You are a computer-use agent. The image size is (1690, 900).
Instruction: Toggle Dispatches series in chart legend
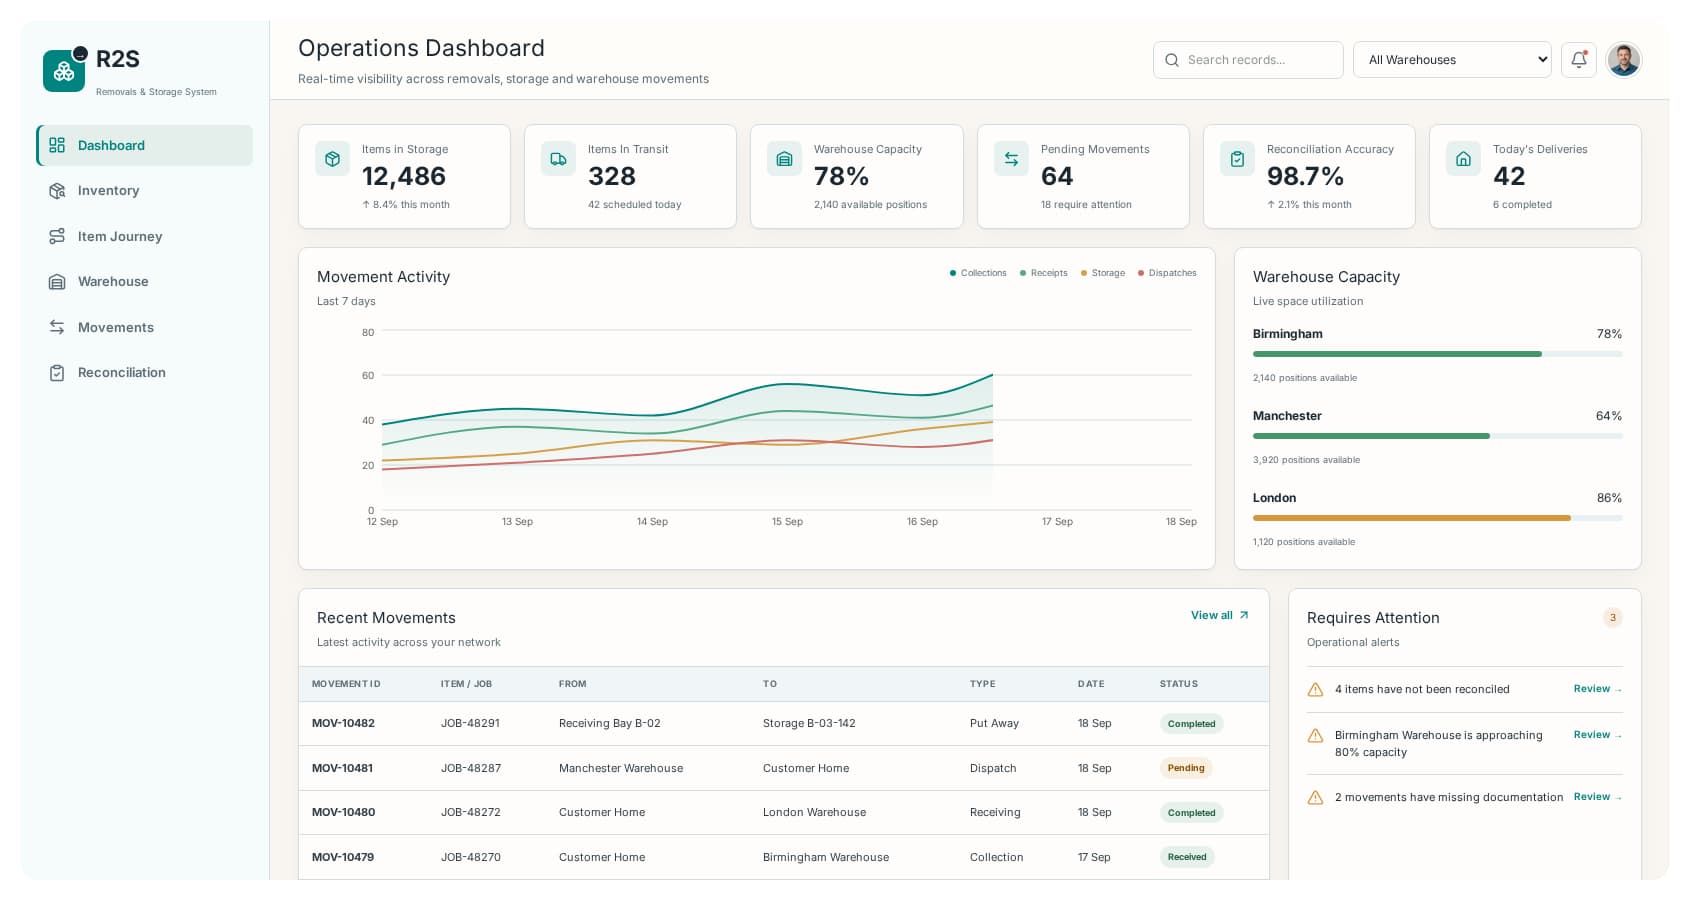(1167, 273)
